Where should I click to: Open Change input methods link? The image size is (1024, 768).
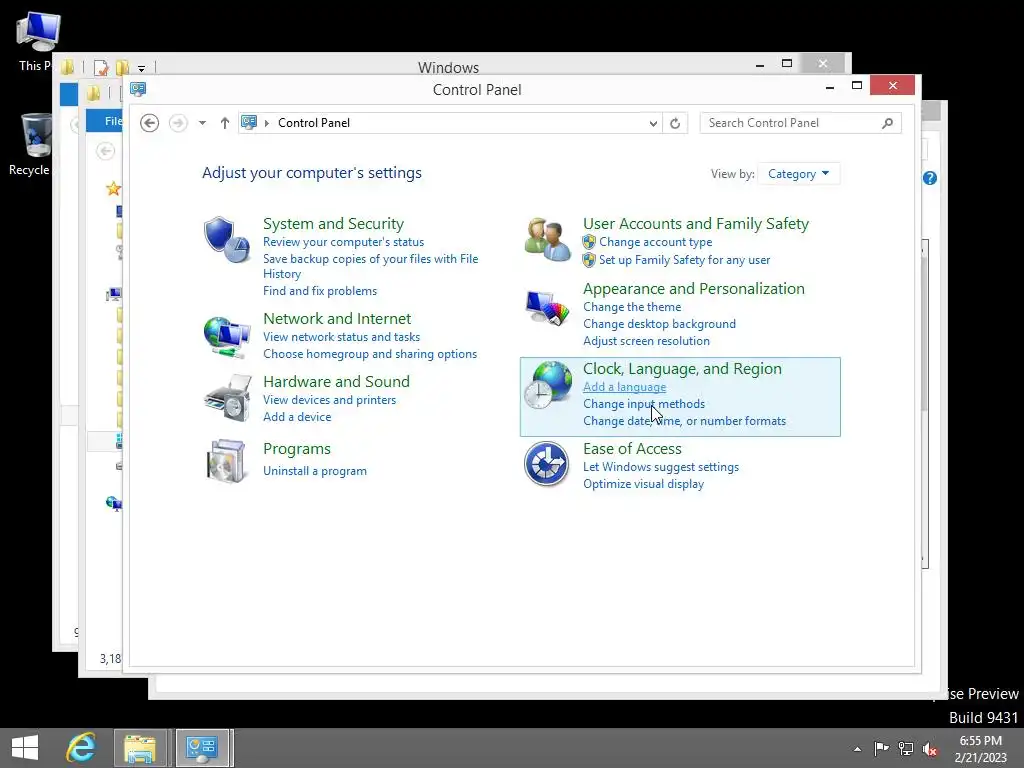(x=644, y=404)
